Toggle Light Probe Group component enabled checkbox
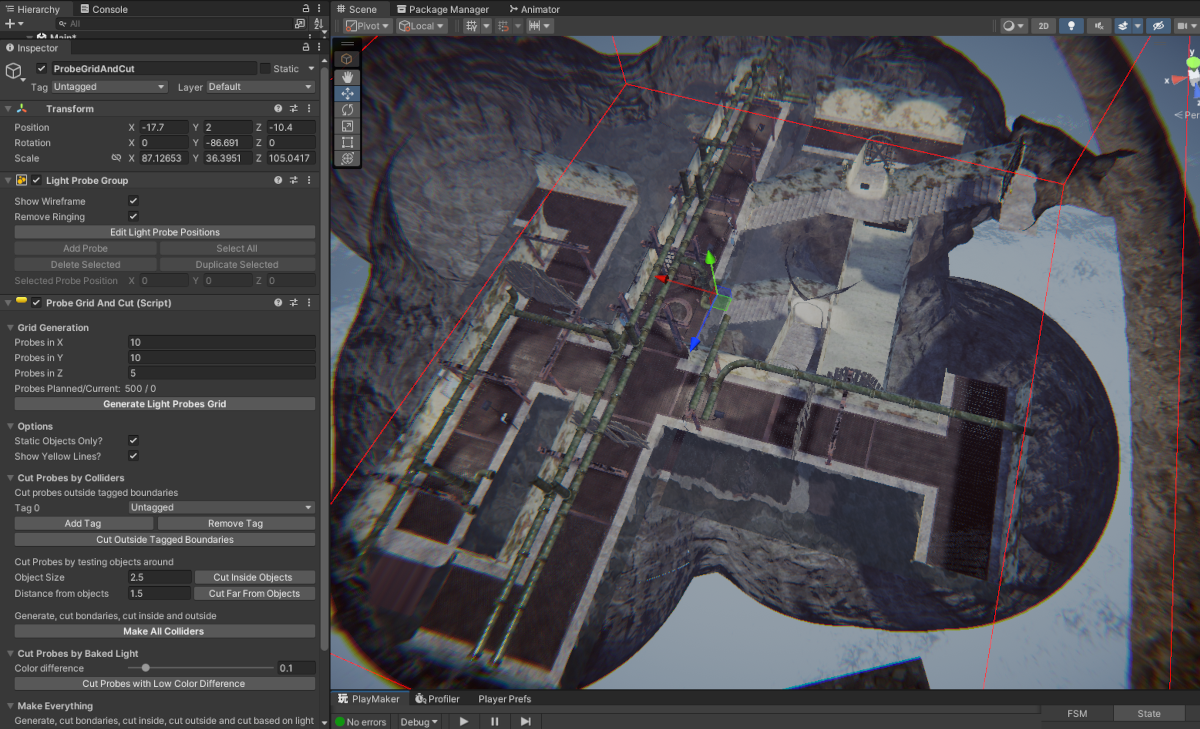 point(37,180)
